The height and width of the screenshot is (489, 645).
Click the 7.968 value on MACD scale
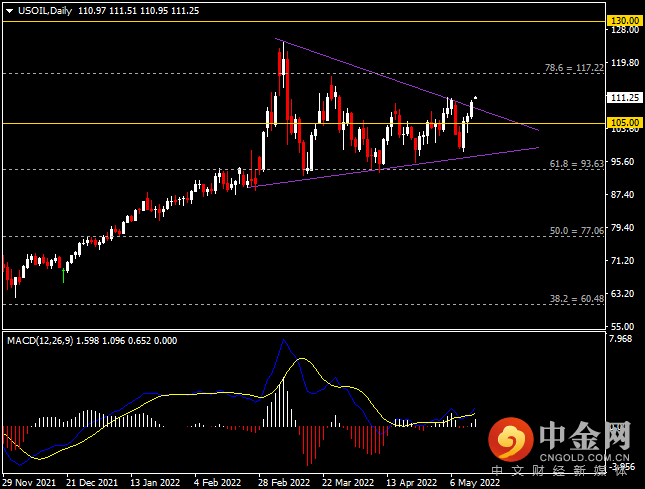[623, 341]
